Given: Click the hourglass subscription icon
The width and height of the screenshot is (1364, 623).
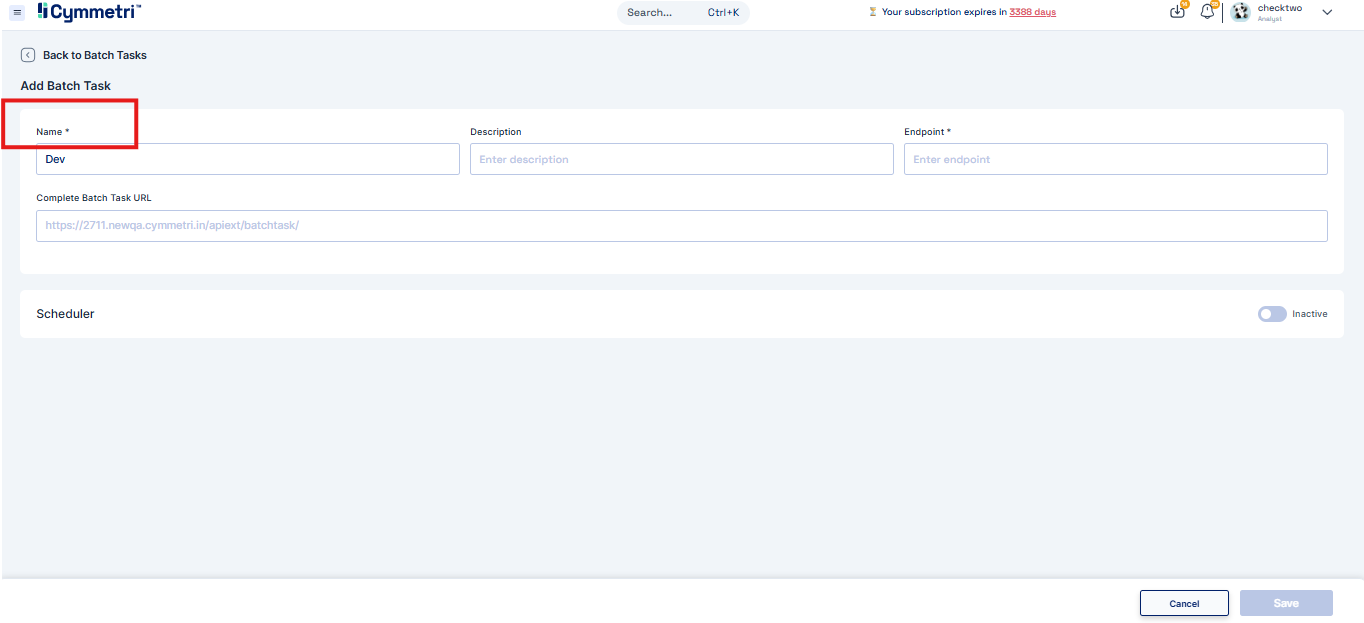Looking at the screenshot, I should point(872,12).
